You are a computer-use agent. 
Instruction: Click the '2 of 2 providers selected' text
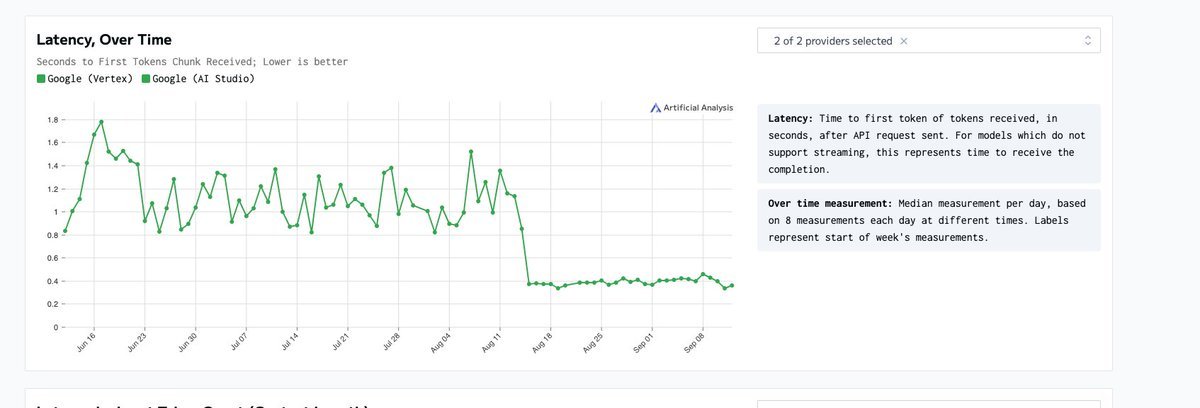832,41
